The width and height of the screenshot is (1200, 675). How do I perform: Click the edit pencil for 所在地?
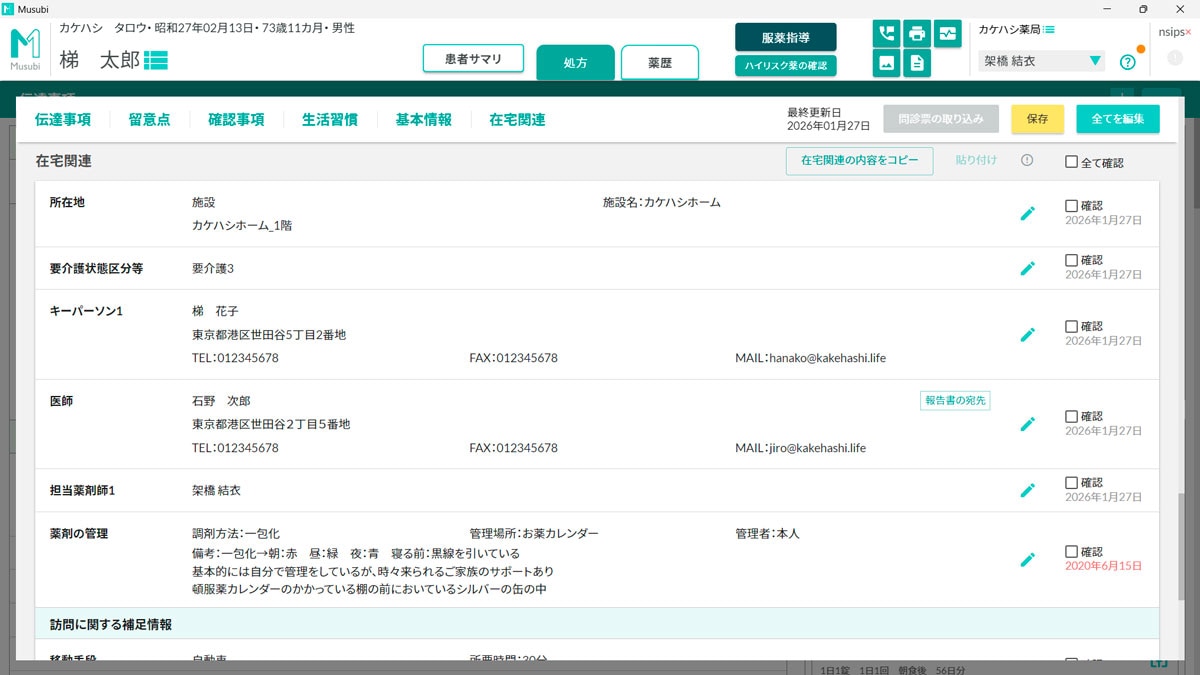pos(1028,212)
